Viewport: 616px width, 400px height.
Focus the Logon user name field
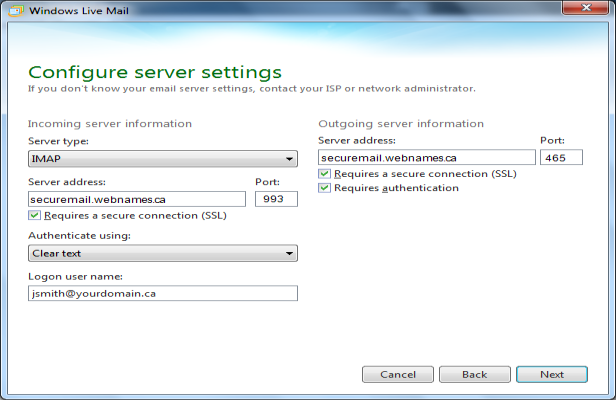pyautogui.click(x=163, y=294)
